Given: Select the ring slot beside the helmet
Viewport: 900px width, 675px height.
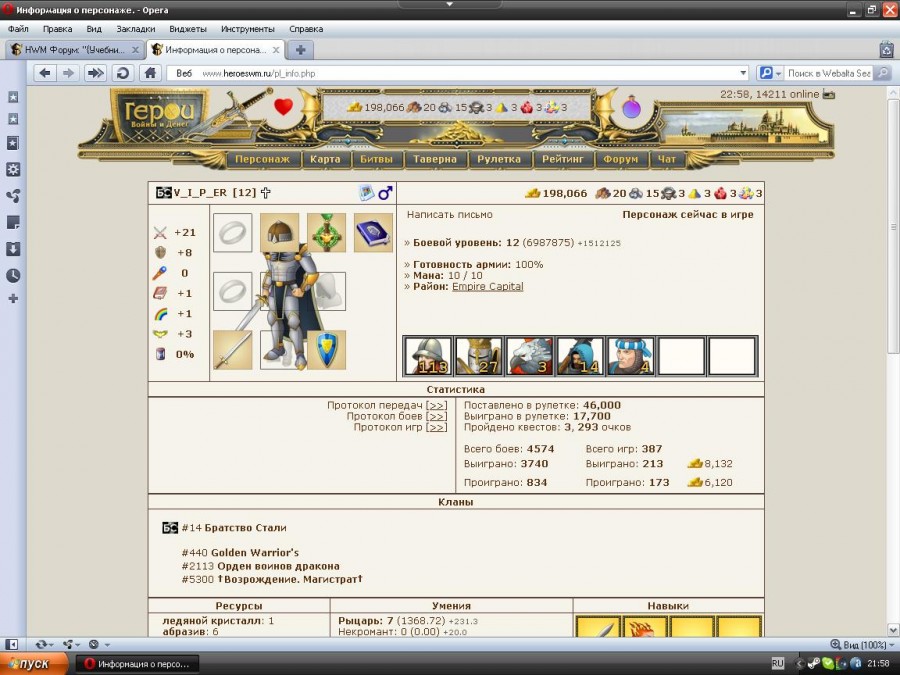Looking at the screenshot, I should 232,232.
